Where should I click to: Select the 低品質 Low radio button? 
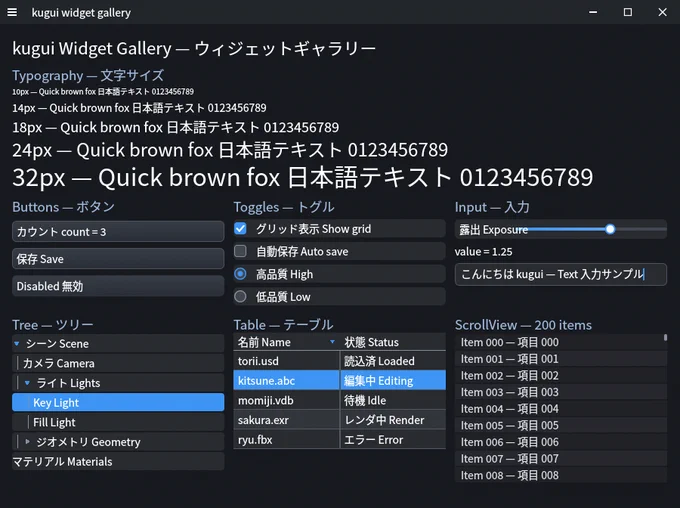pyautogui.click(x=240, y=297)
